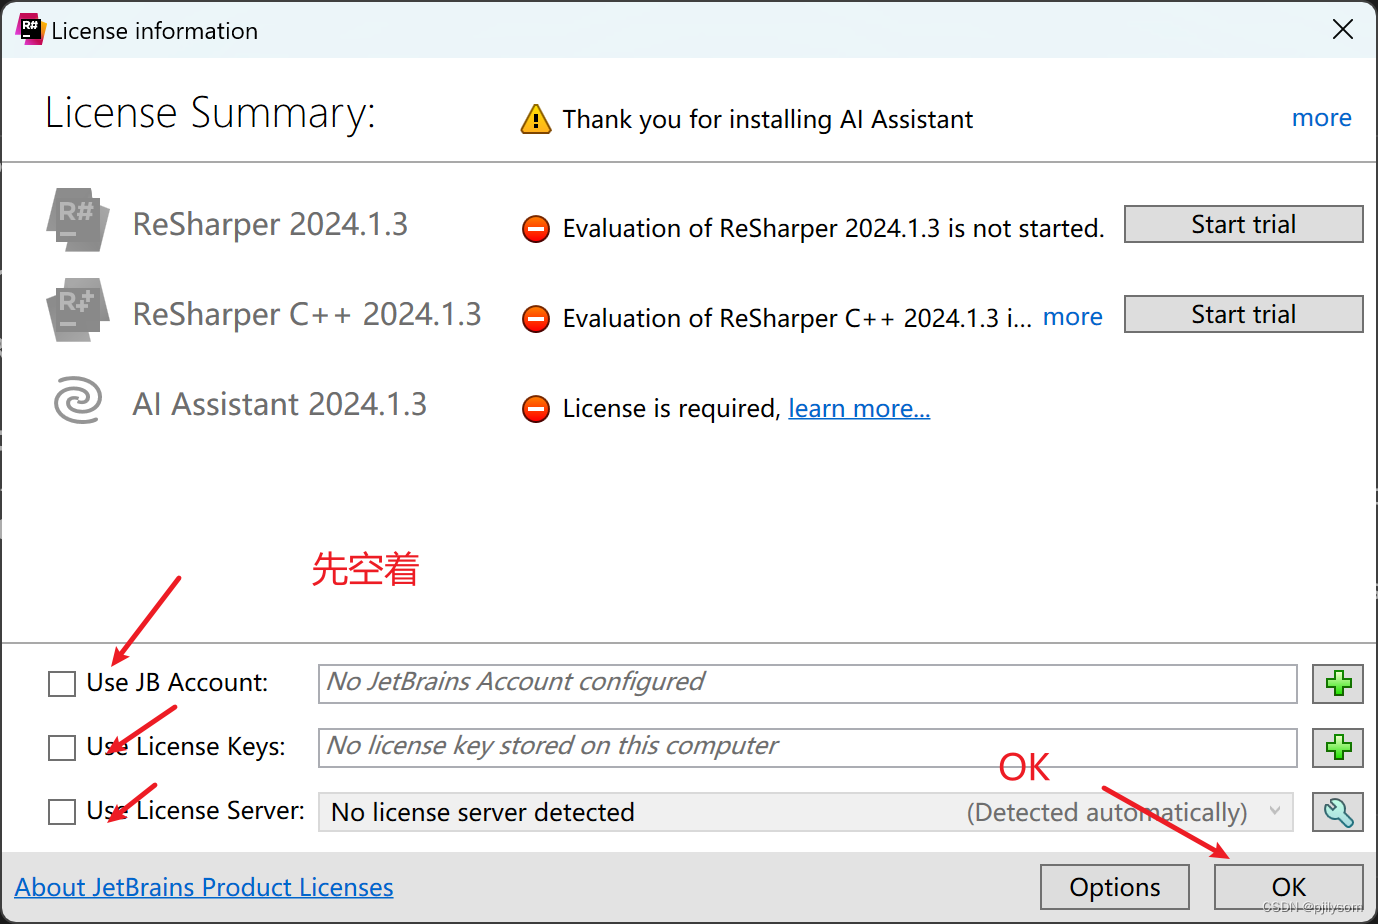Click the AI Assistant 2024.1.3 product name

(279, 404)
